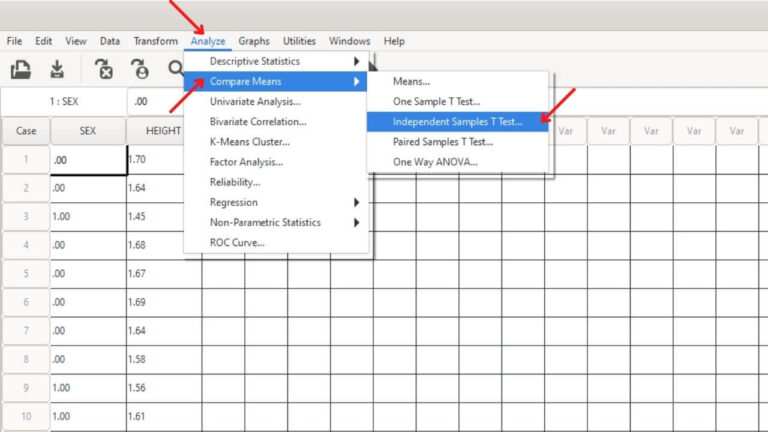Click row header for case 5
The image size is (768, 432).
click(26, 273)
